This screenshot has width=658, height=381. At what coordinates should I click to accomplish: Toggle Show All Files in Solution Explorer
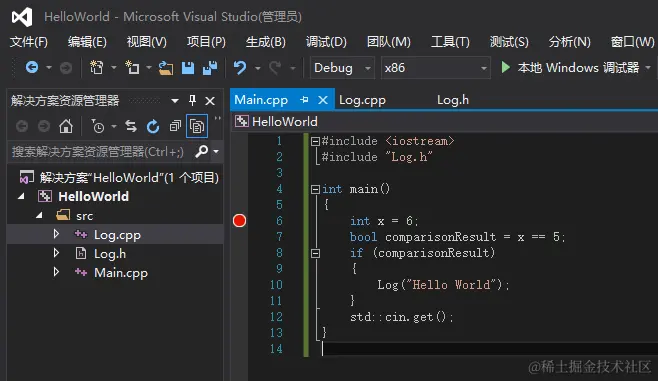pyautogui.click(x=197, y=126)
